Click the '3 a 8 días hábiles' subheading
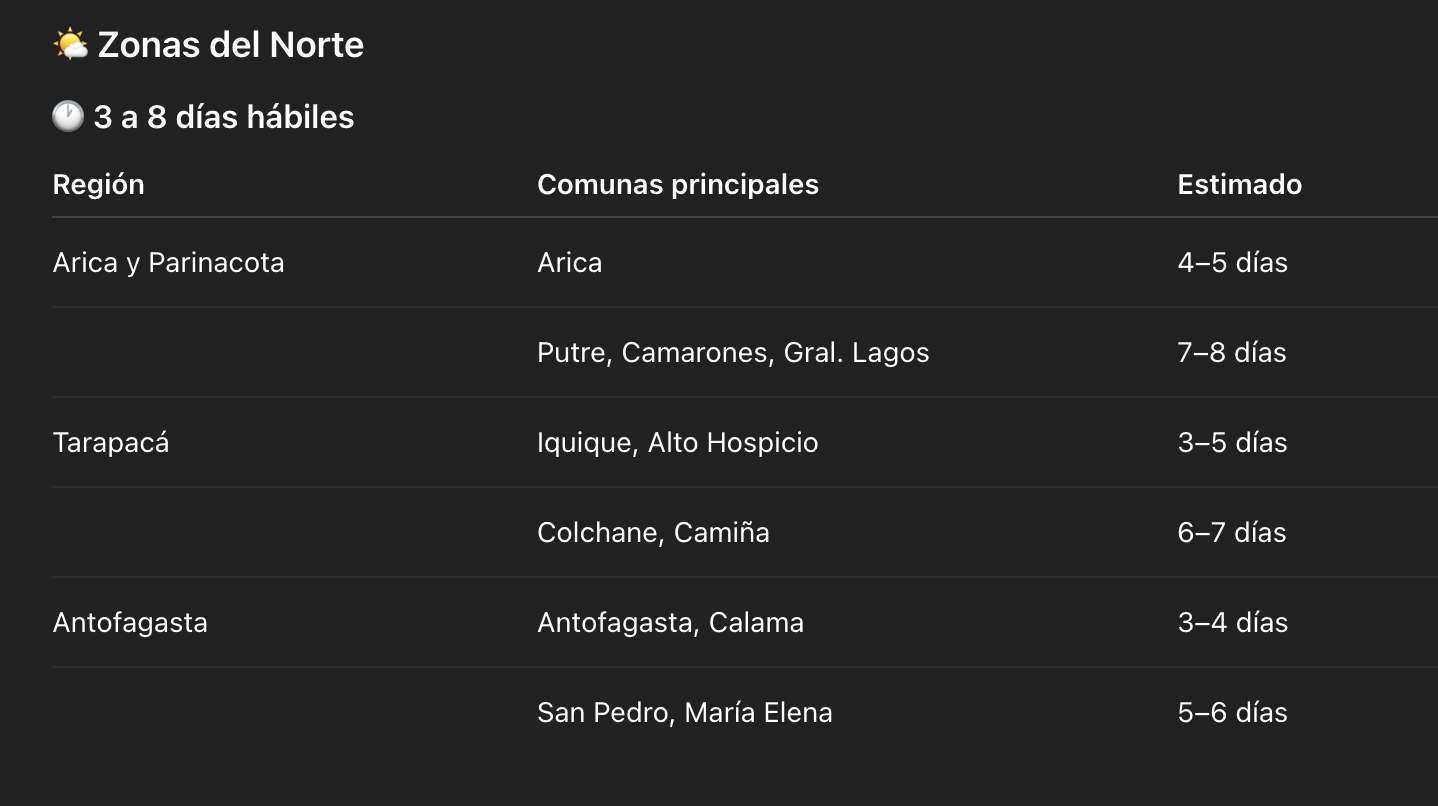1438x806 pixels. click(224, 117)
